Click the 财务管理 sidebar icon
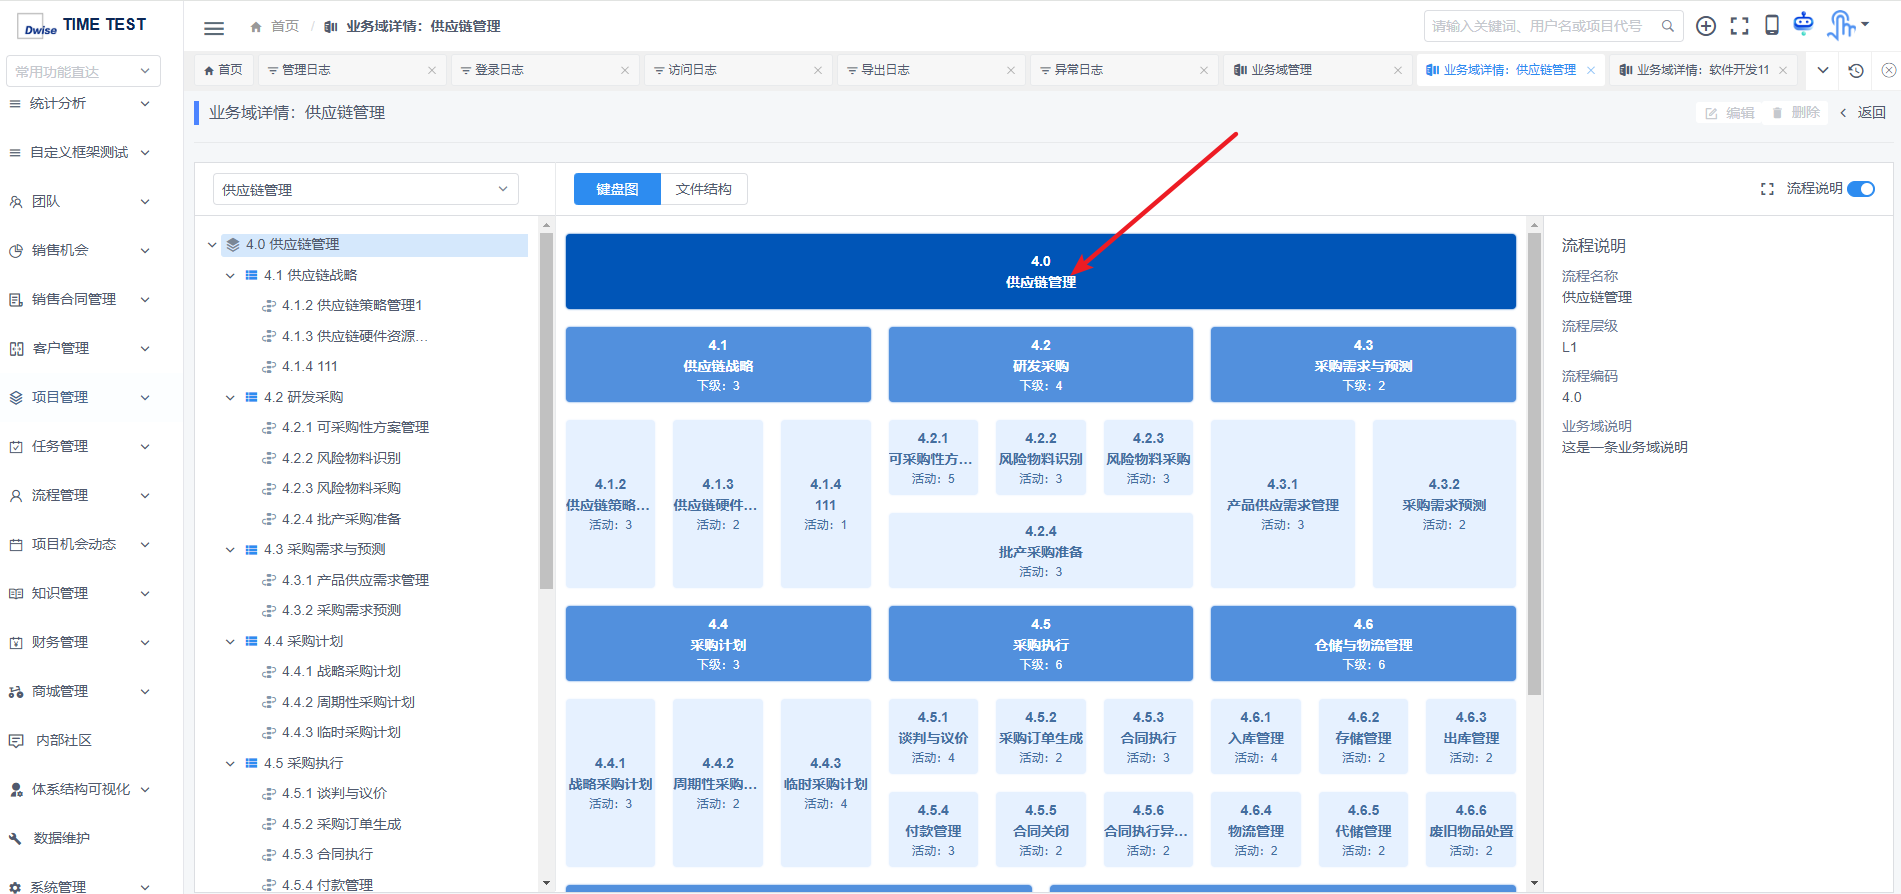 pyautogui.click(x=16, y=642)
